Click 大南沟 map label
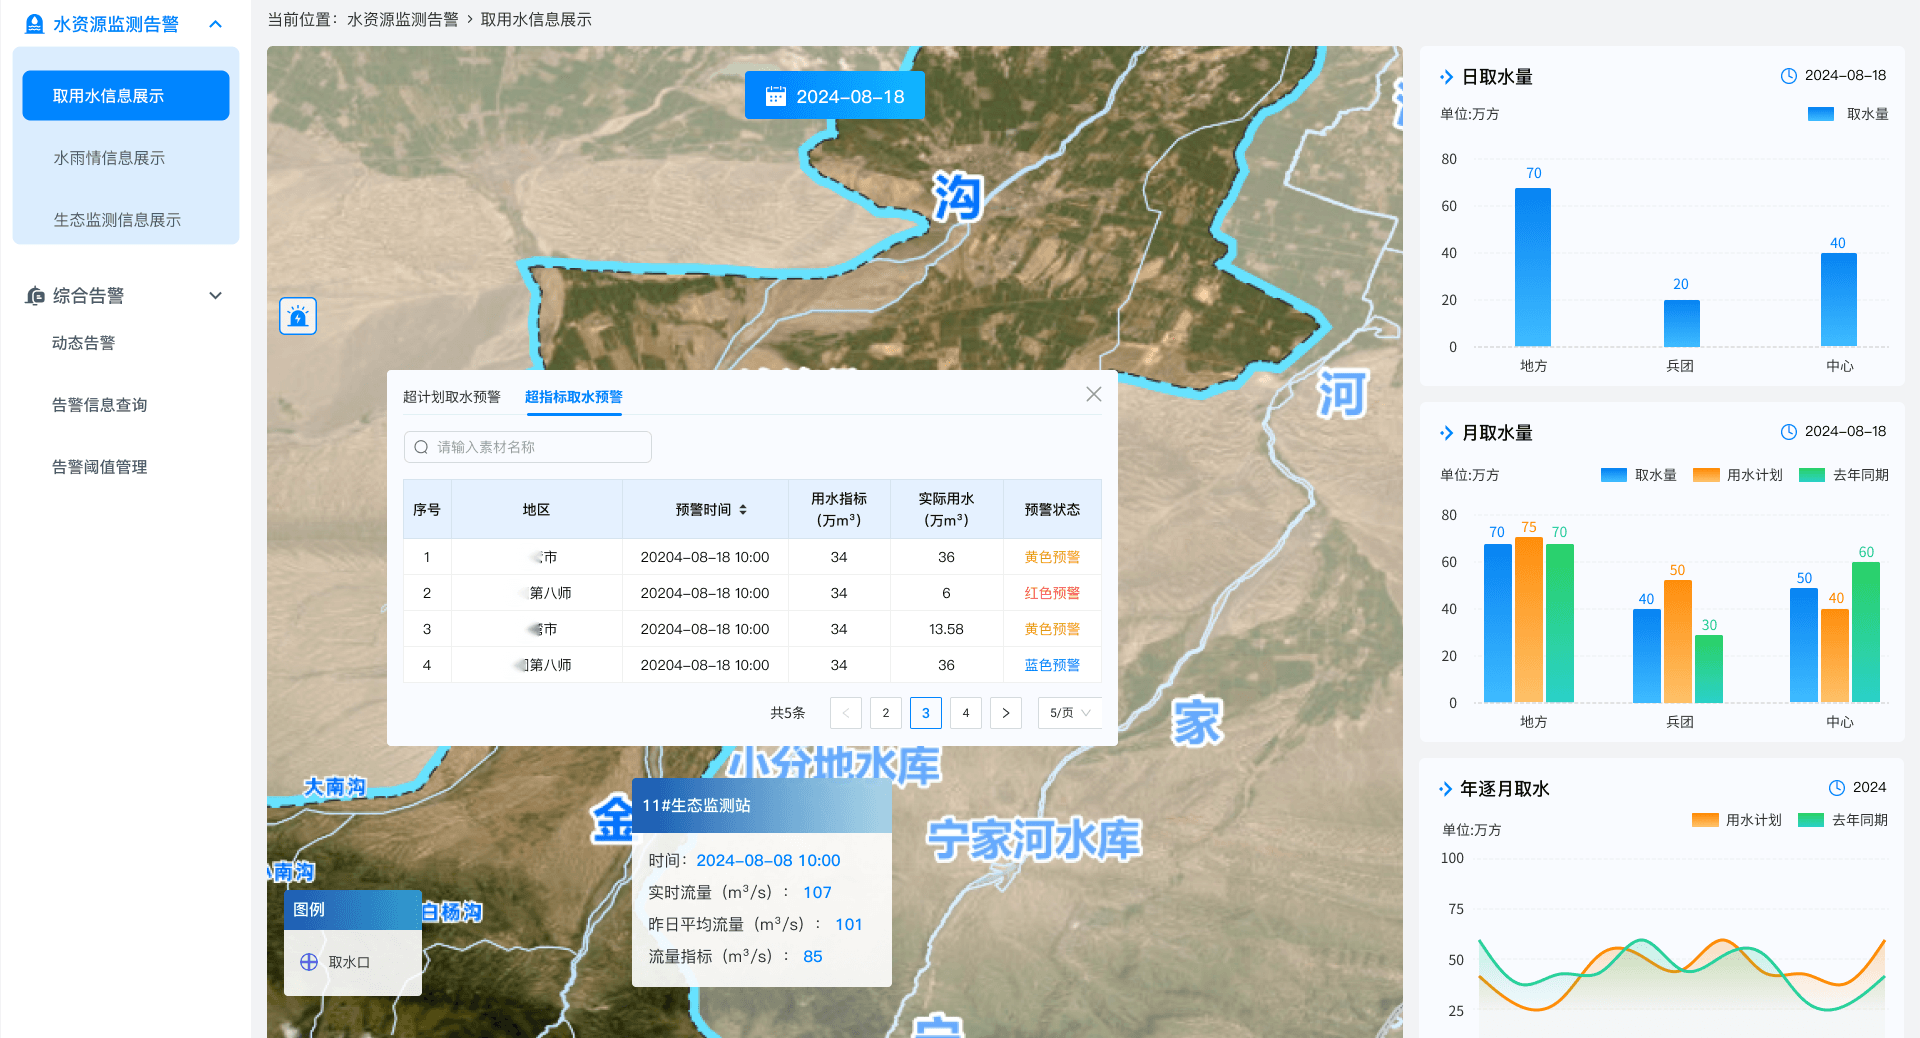Image resolution: width=1920 pixels, height=1038 pixels. point(335,787)
